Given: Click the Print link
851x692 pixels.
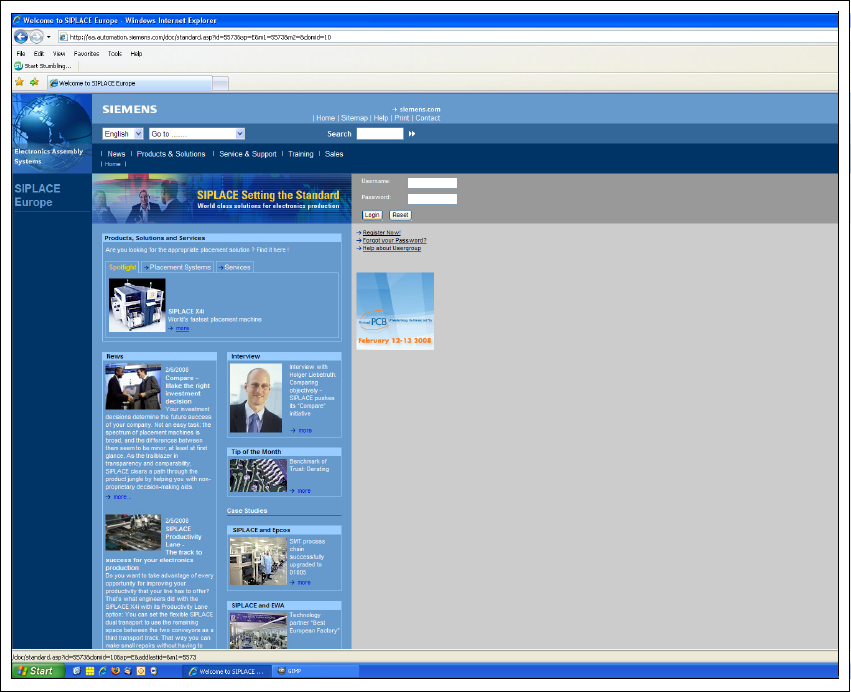Looking at the screenshot, I should pos(402,118).
